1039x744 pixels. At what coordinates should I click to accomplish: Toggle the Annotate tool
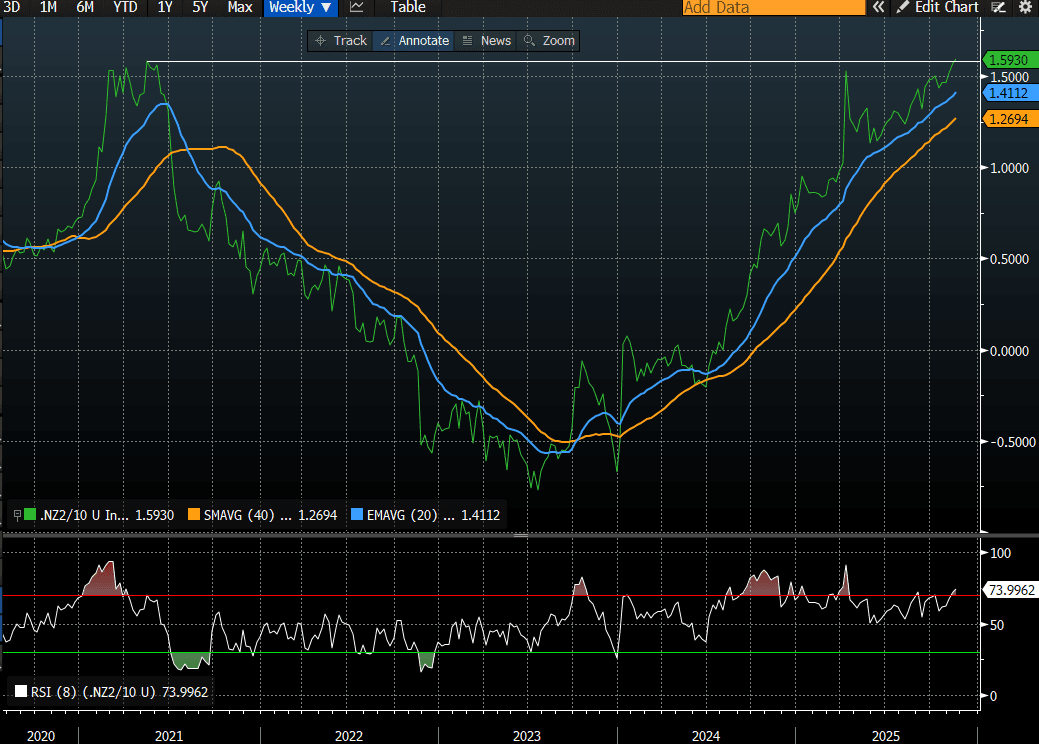tap(414, 41)
